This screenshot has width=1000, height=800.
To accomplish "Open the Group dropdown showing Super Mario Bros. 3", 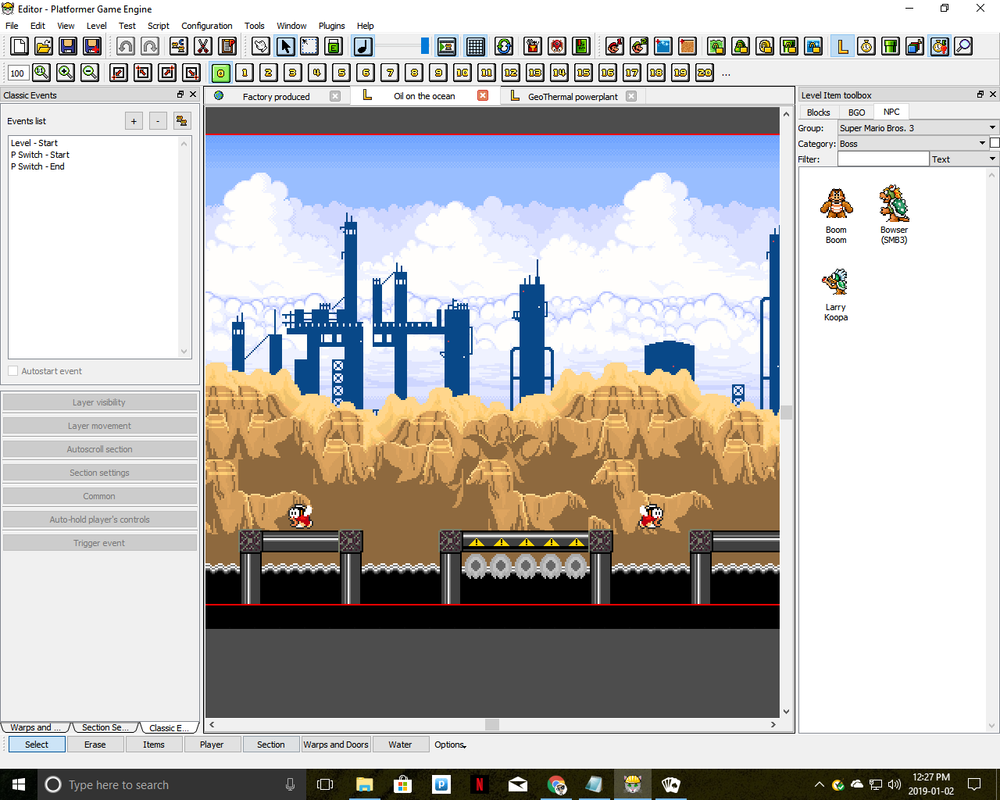I will [917, 128].
